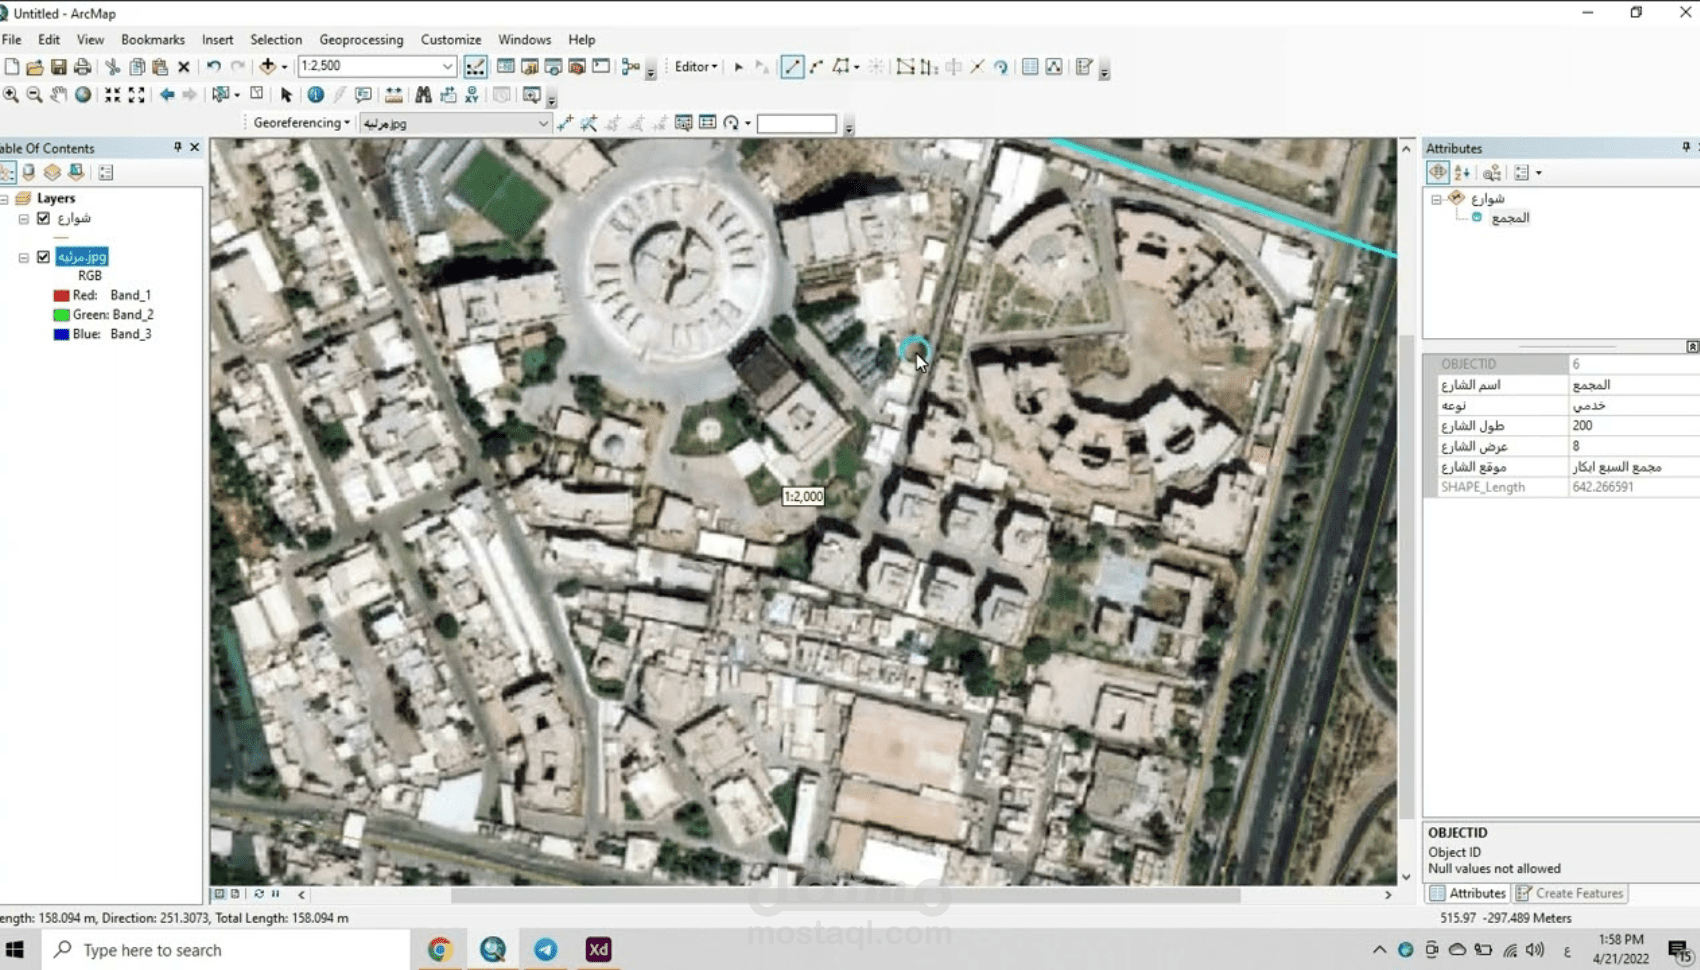Select the Edit tool arrow beside Editor menu
The width and height of the screenshot is (1700, 970).
point(739,67)
